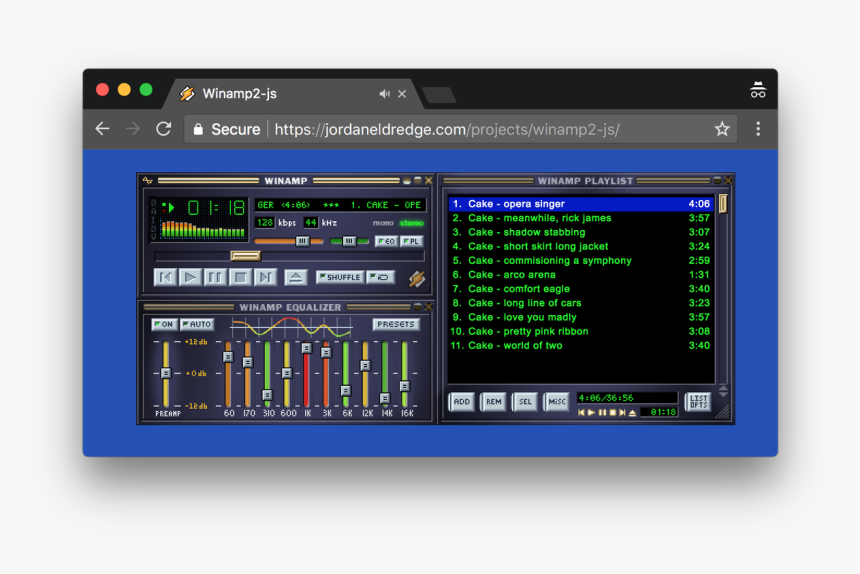This screenshot has height=574, width=860.
Task: Stop playback with the Winamp main stop button
Action: pos(240,277)
